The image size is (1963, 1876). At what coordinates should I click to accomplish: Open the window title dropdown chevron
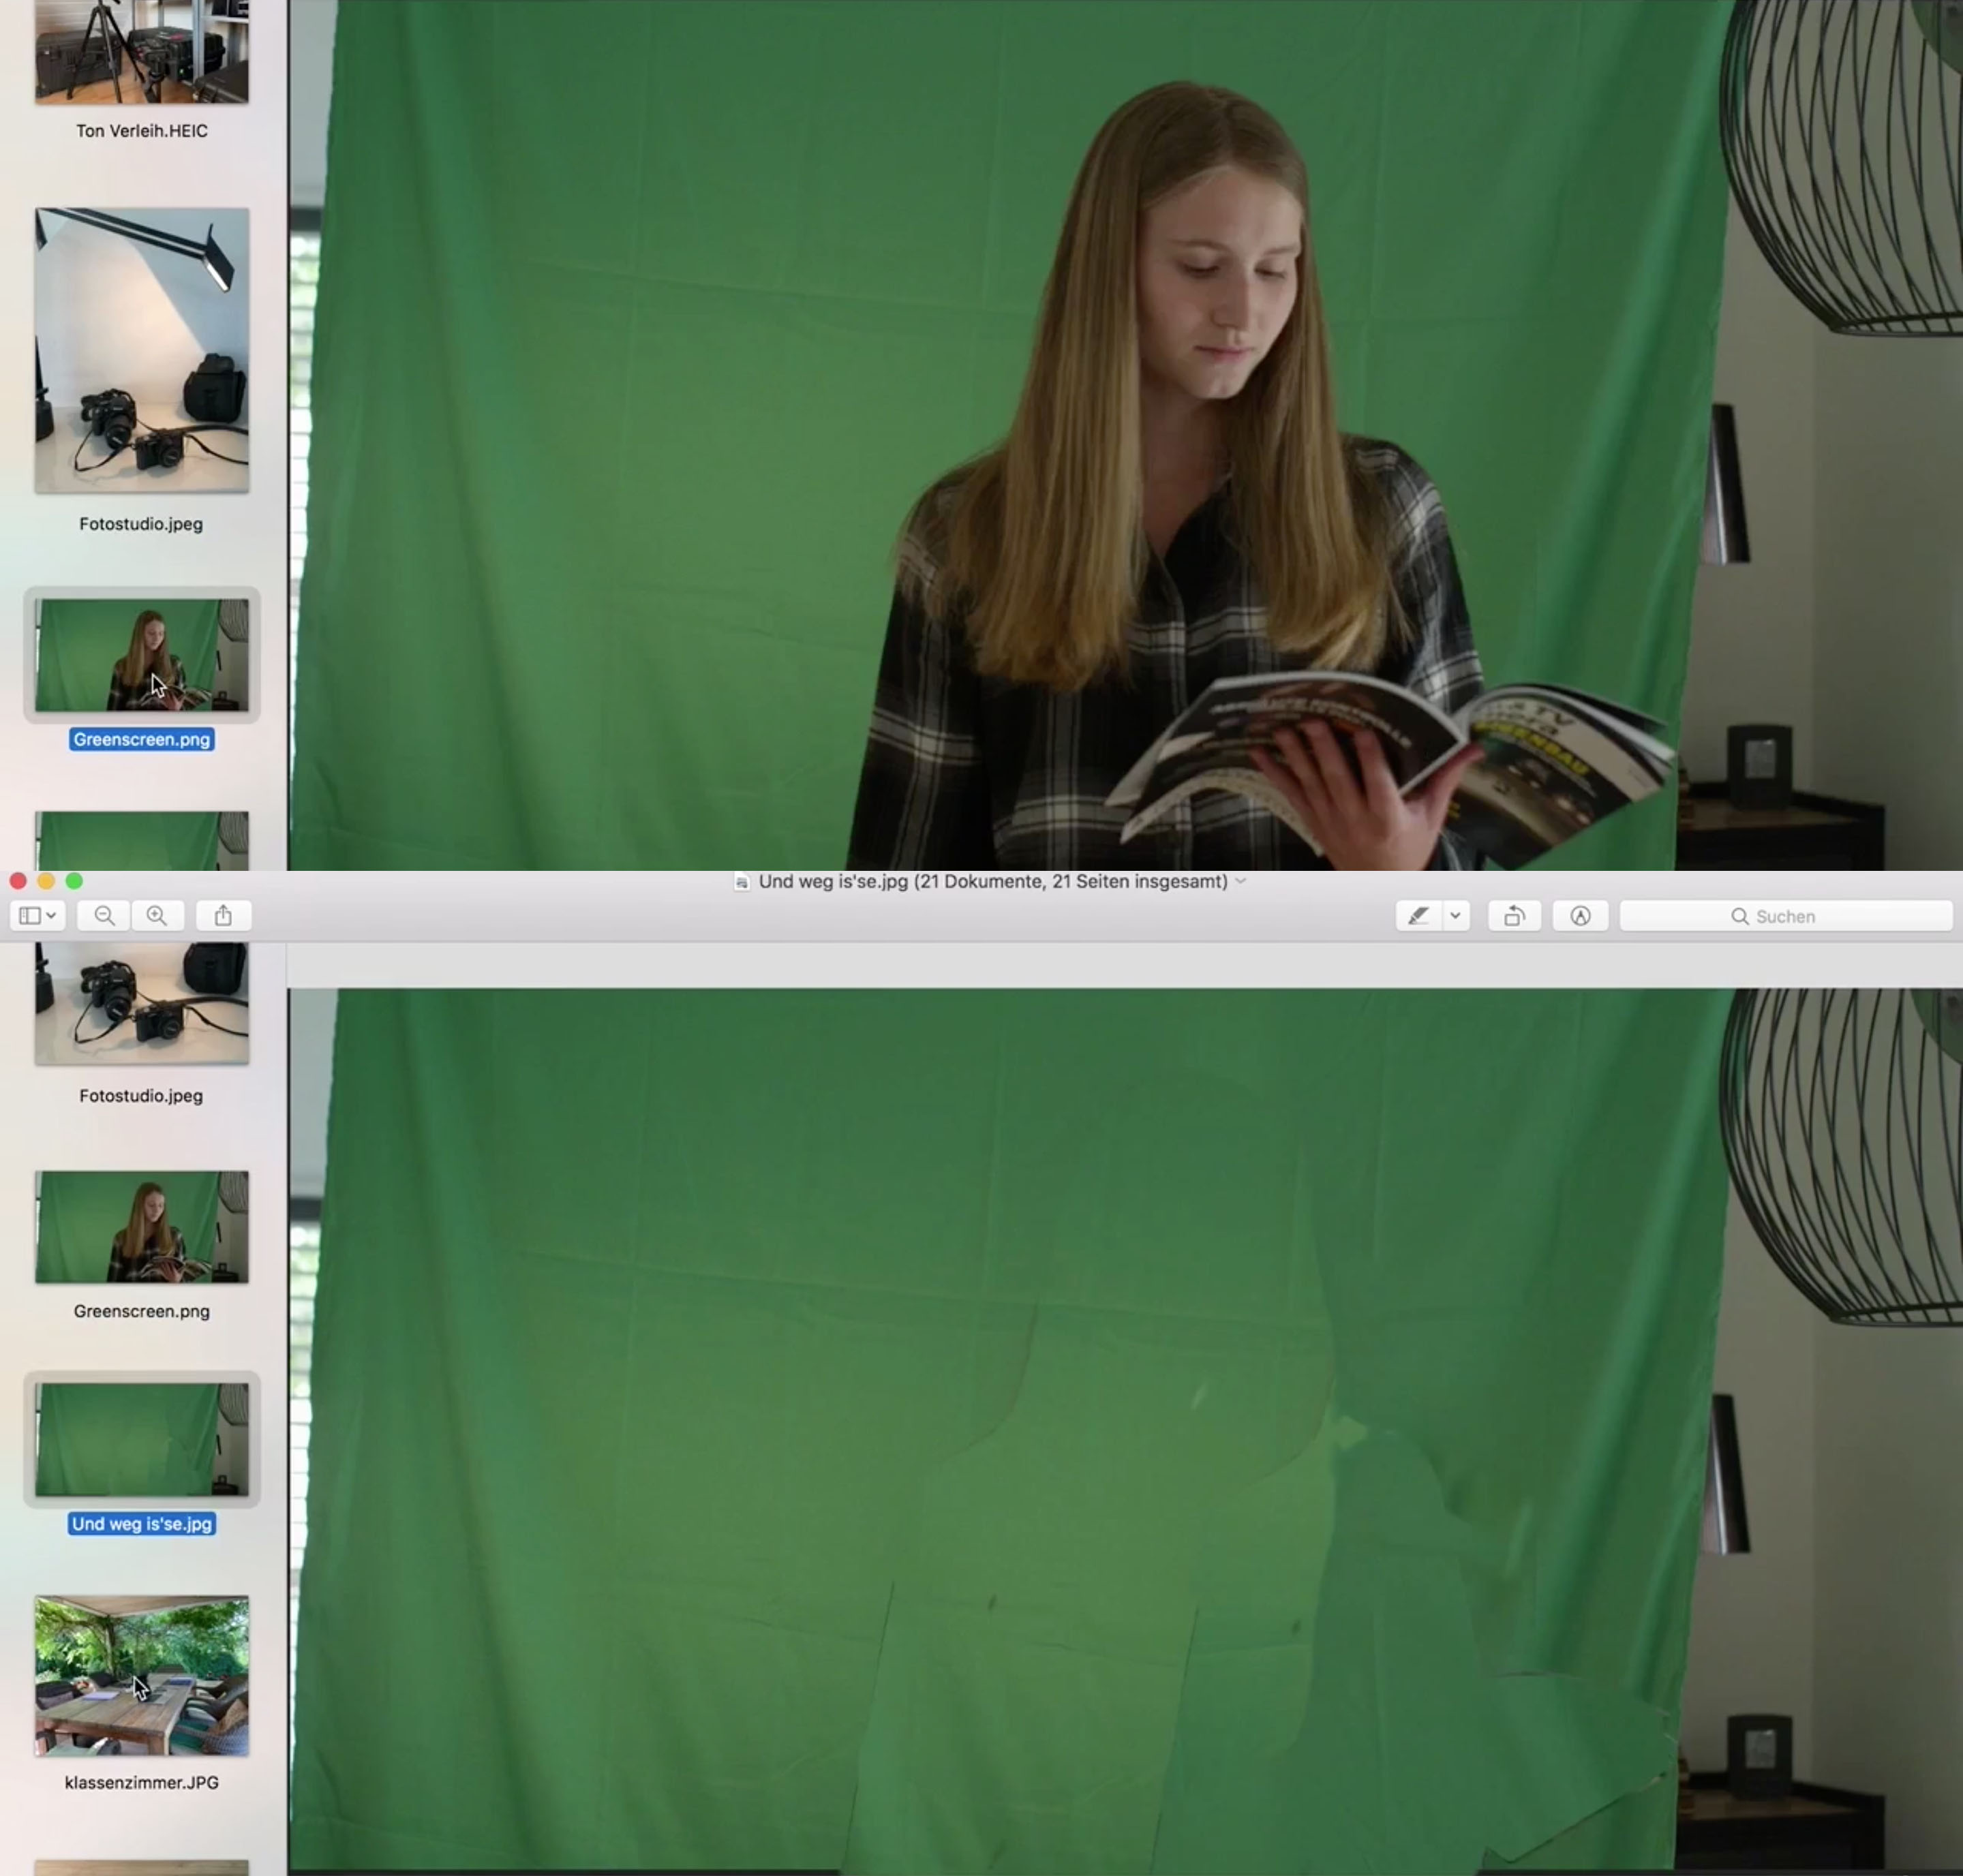pos(1241,881)
